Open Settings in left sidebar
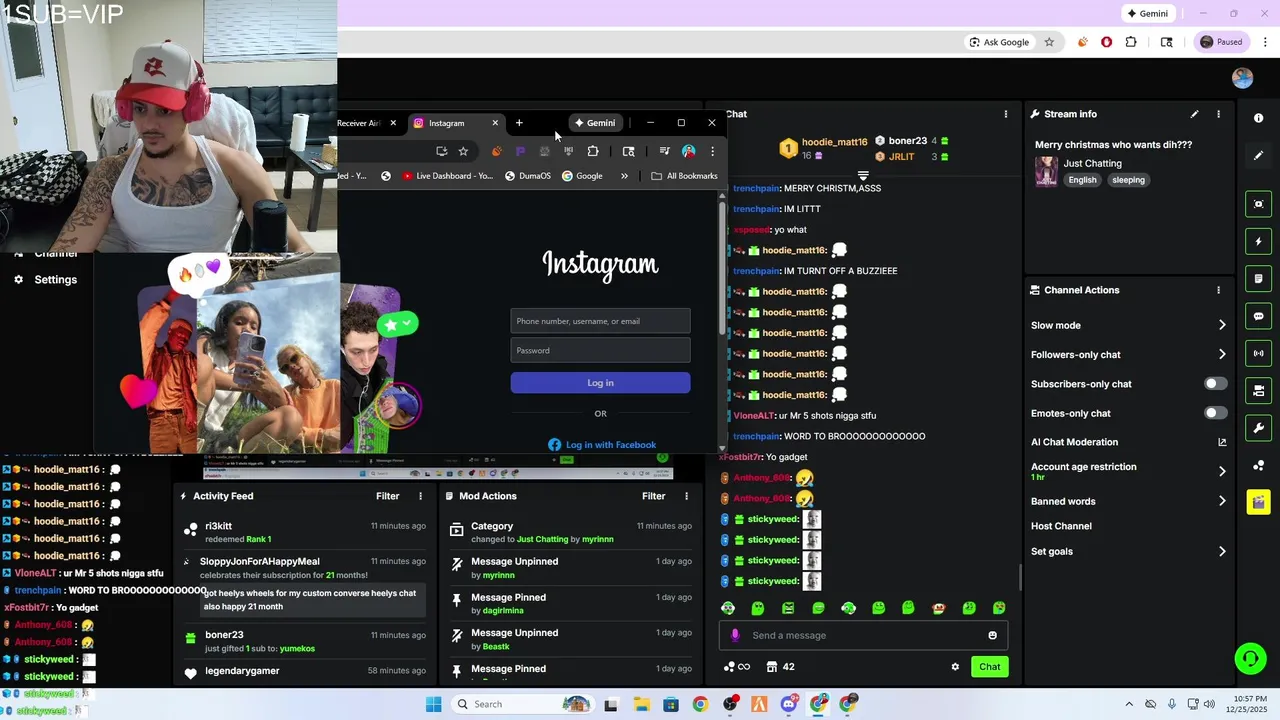 click(45, 280)
